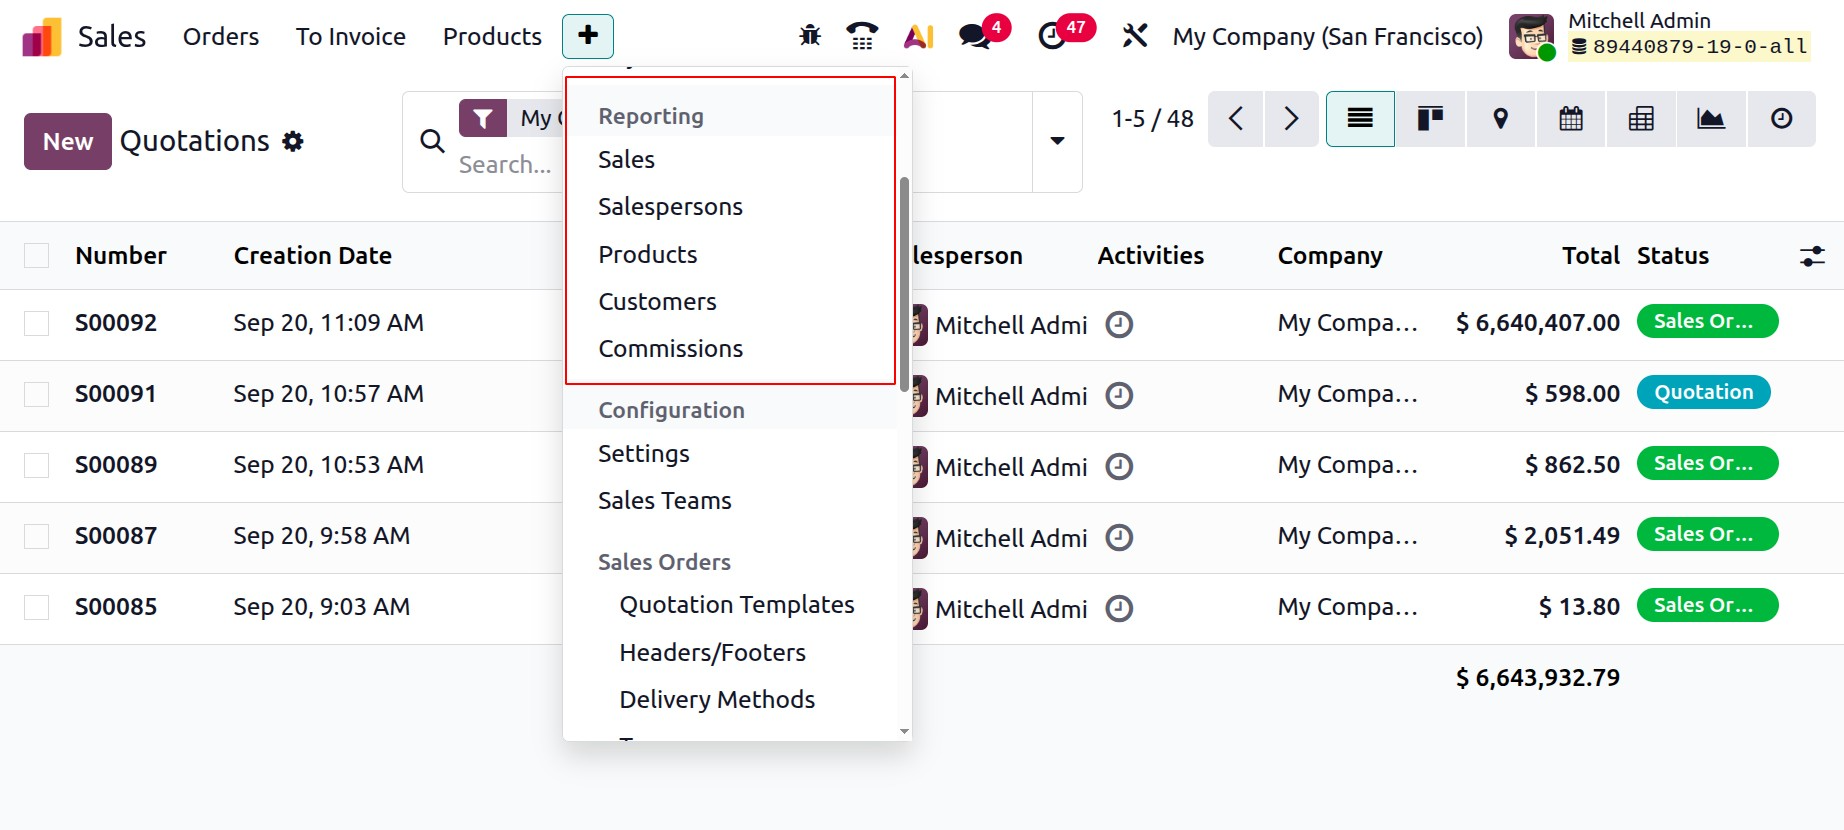Go to the next page of records
The width and height of the screenshot is (1844, 830).
pos(1291,119)
